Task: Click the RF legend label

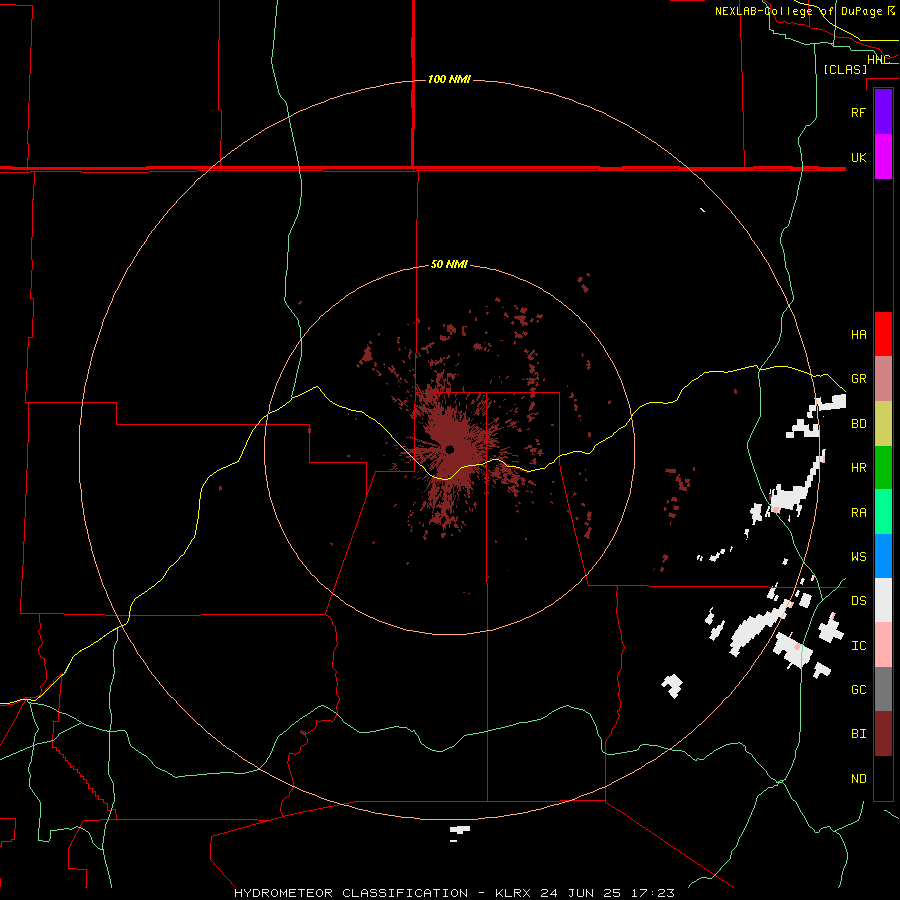Action: coord(858,112)
